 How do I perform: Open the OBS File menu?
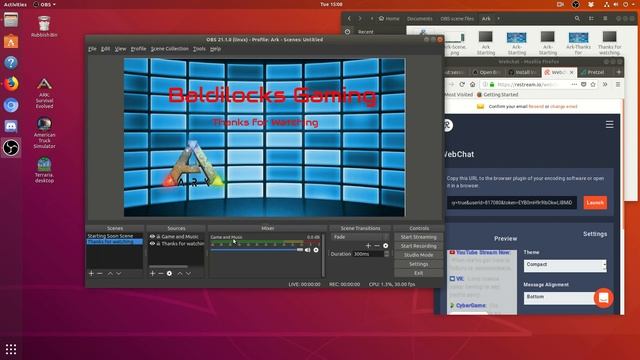tap(92, 49)
